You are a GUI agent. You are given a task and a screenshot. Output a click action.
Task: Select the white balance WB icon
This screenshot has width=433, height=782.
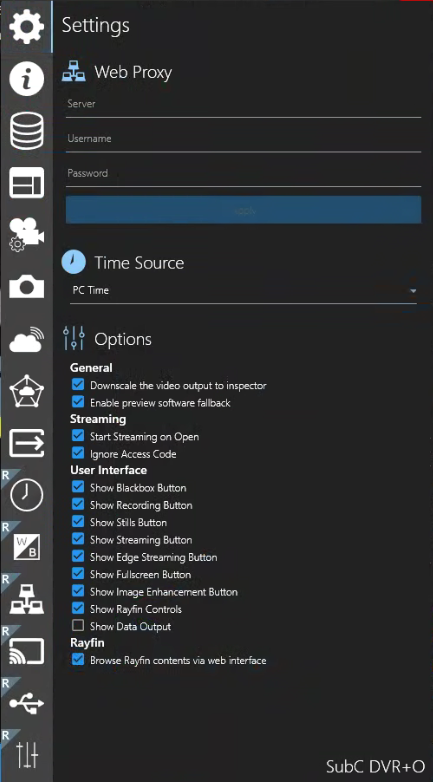click(x=26, y=547)
